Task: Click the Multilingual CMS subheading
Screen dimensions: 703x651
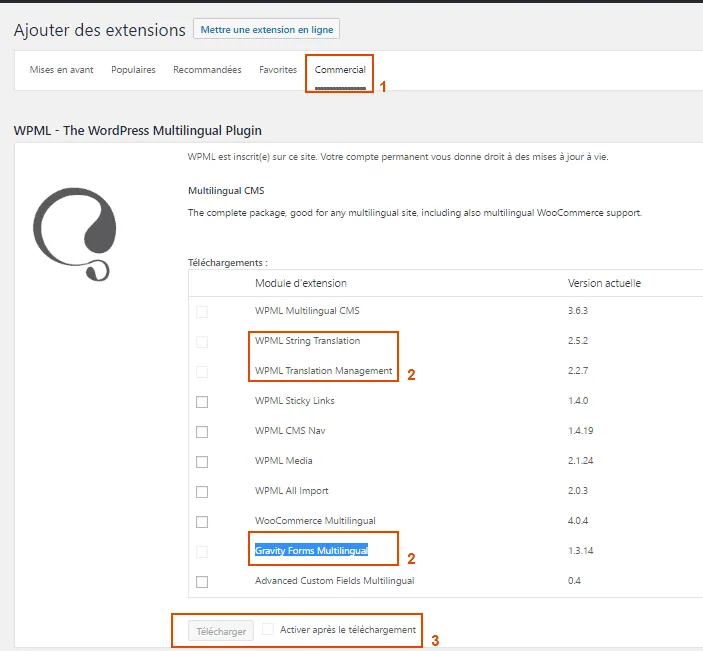Action: (x=226, y=191)
